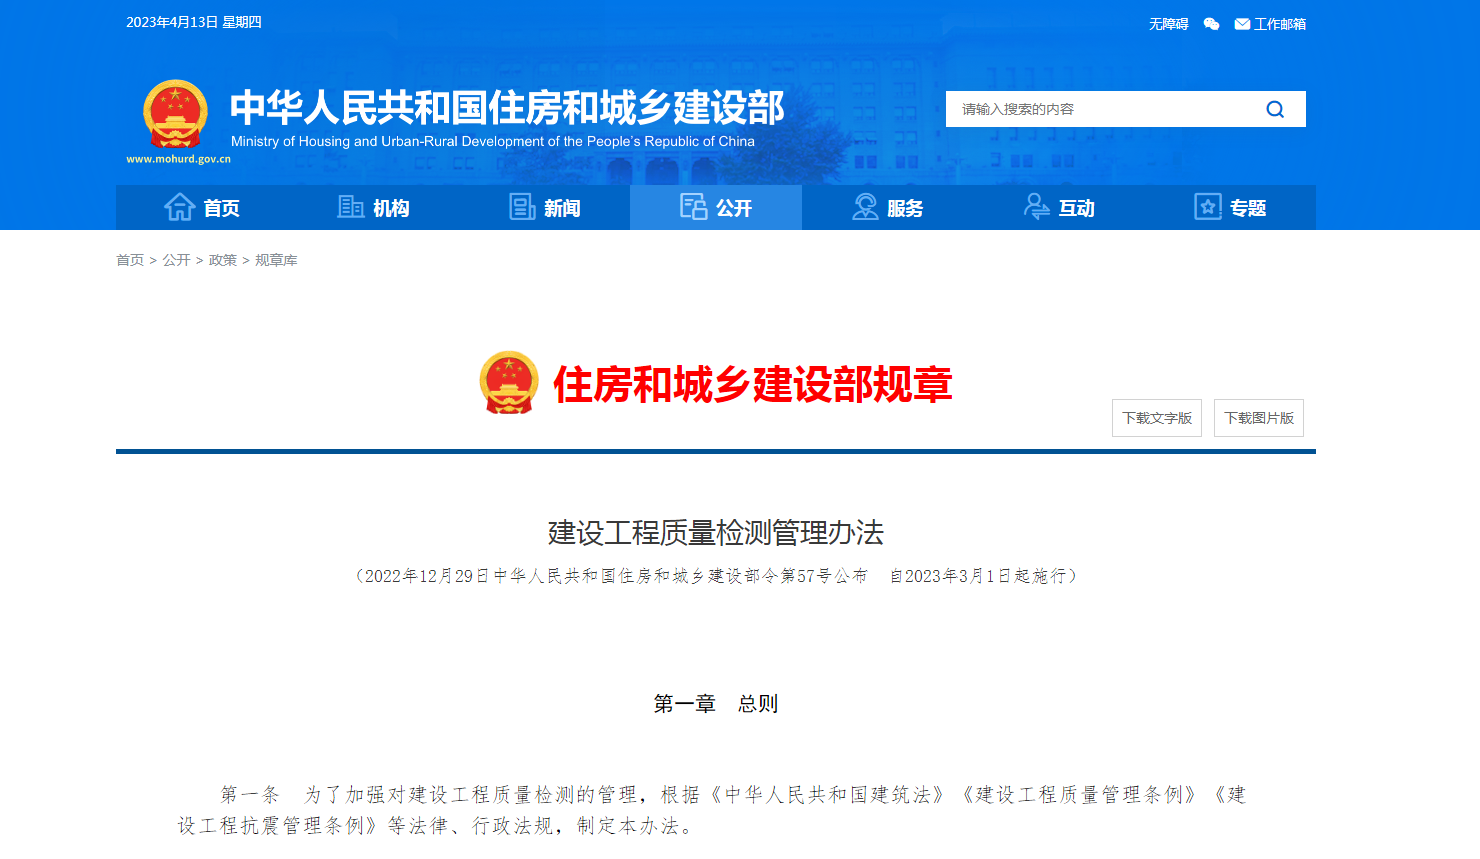Click the promulgation note mentioning 第57号
Screen dimensions: 1480x859
(716, 576)
